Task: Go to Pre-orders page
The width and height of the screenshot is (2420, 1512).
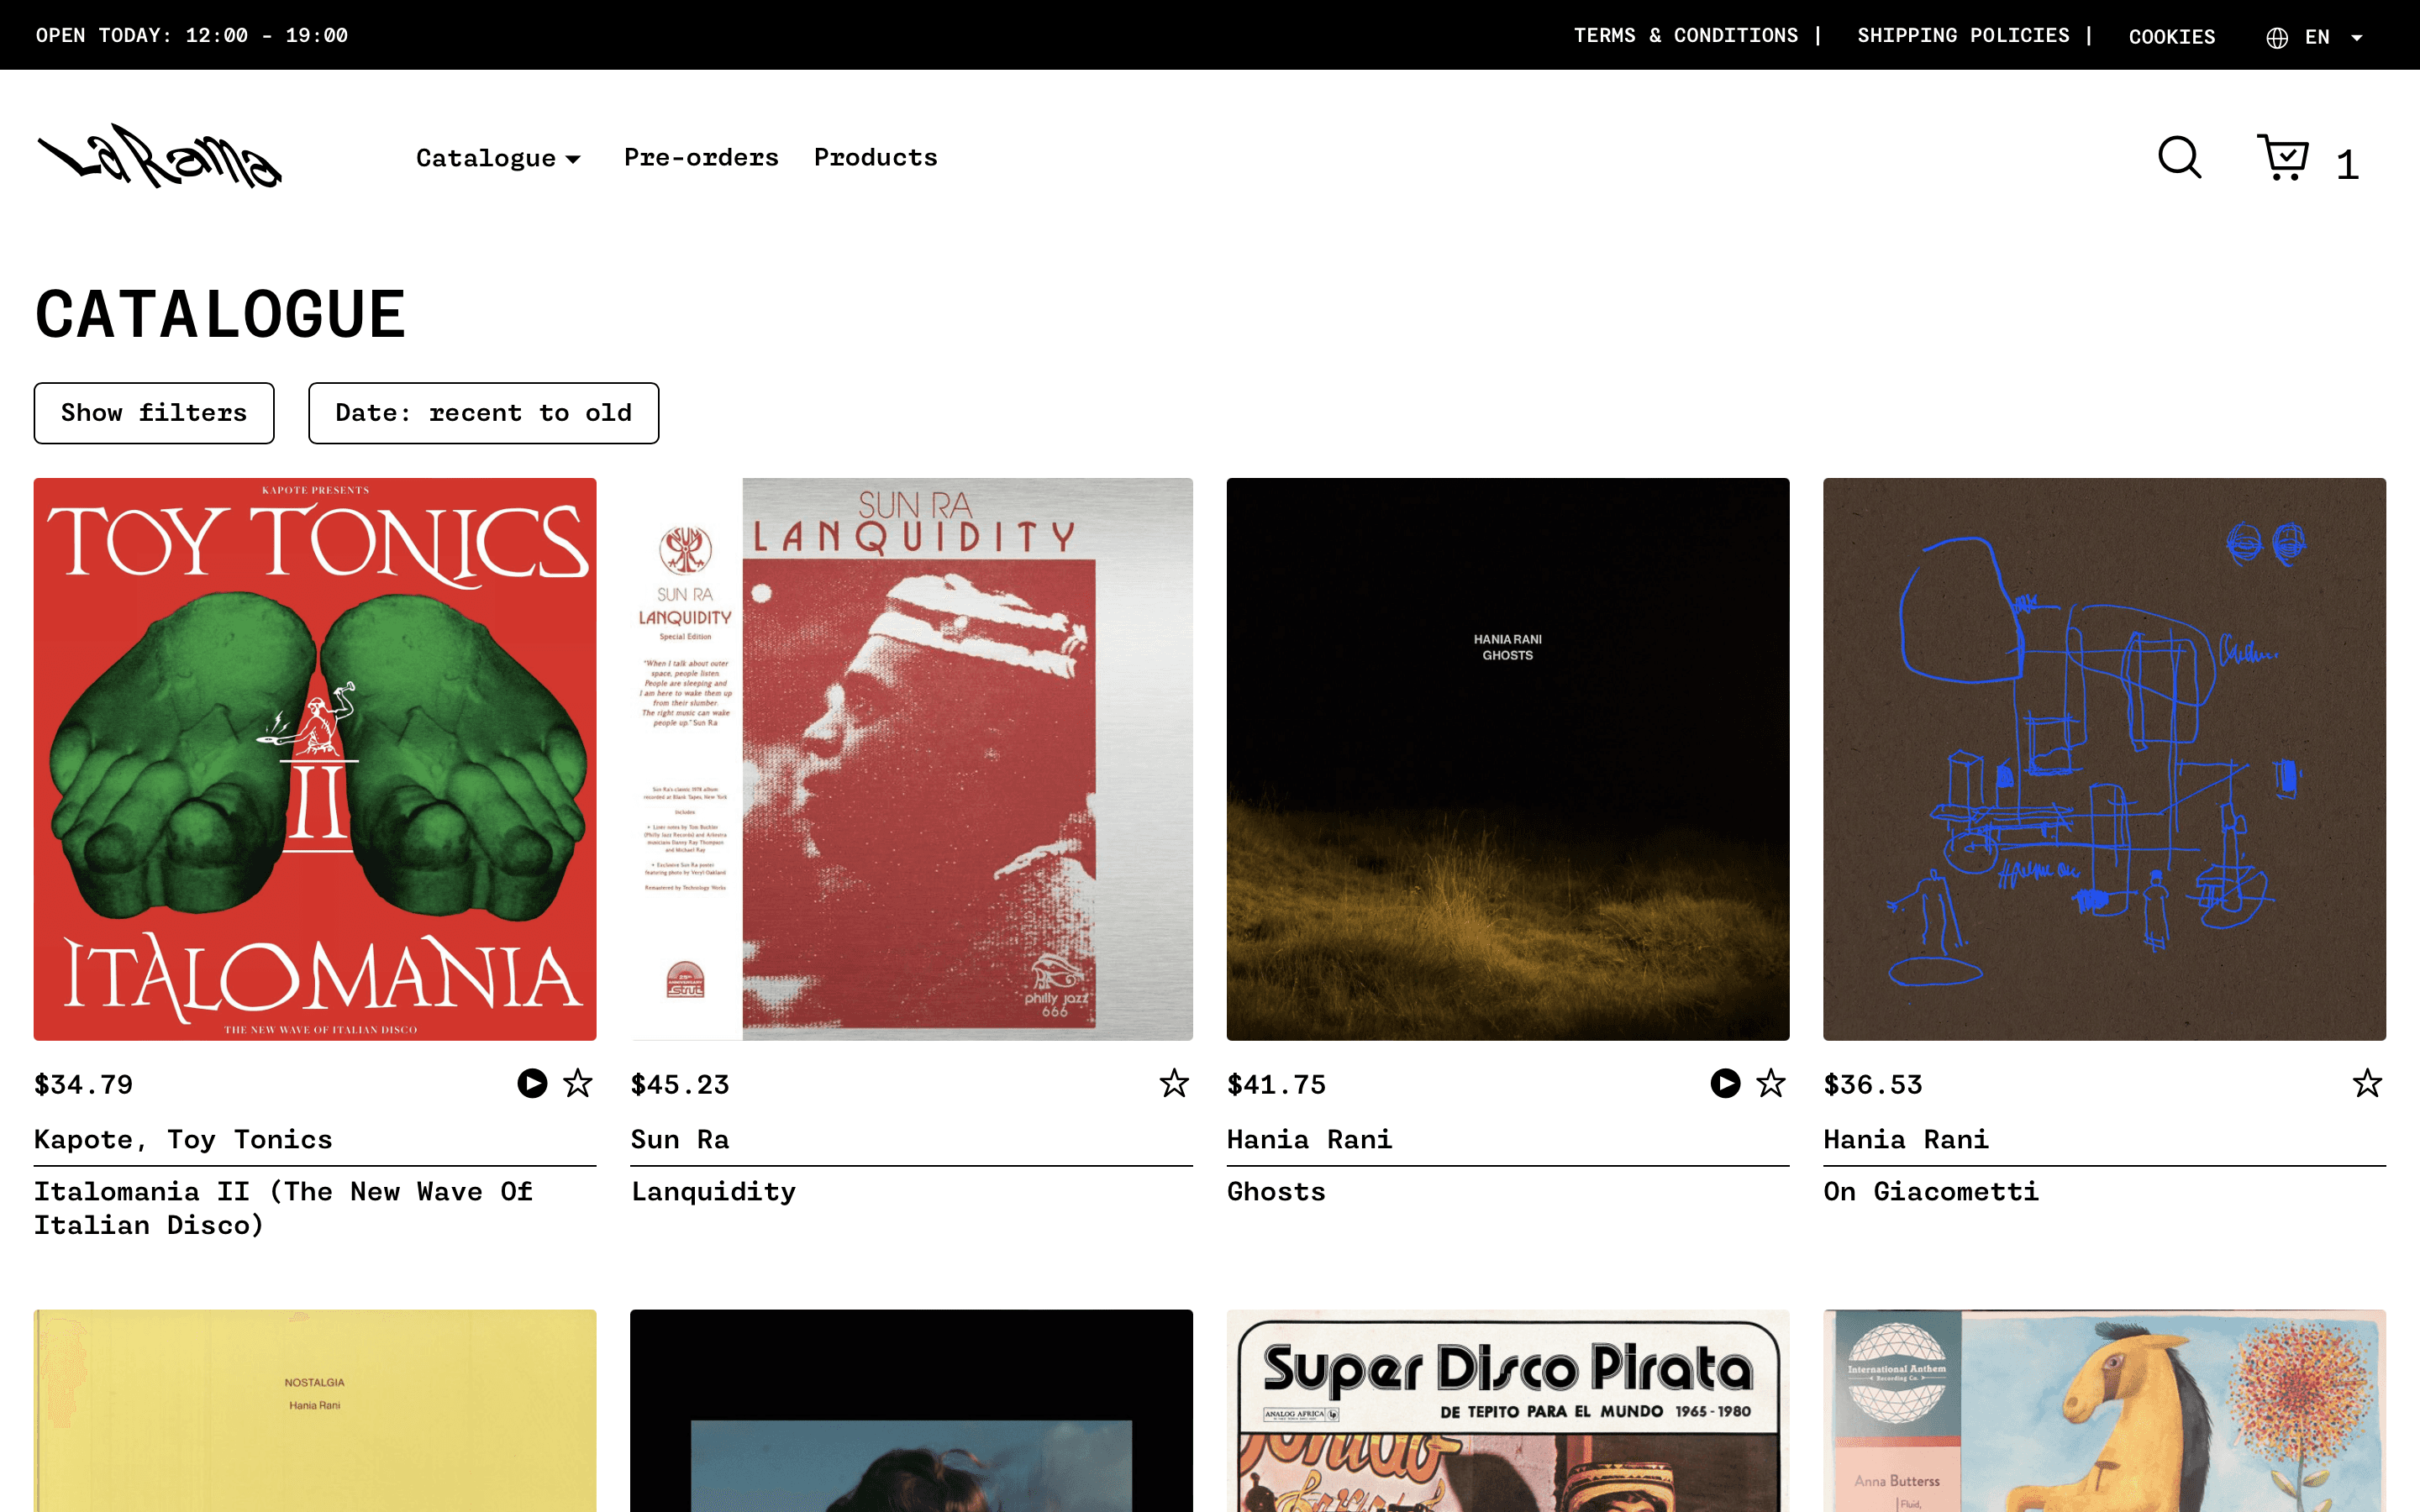Action: pyautogui.click(x=701, y=157)
